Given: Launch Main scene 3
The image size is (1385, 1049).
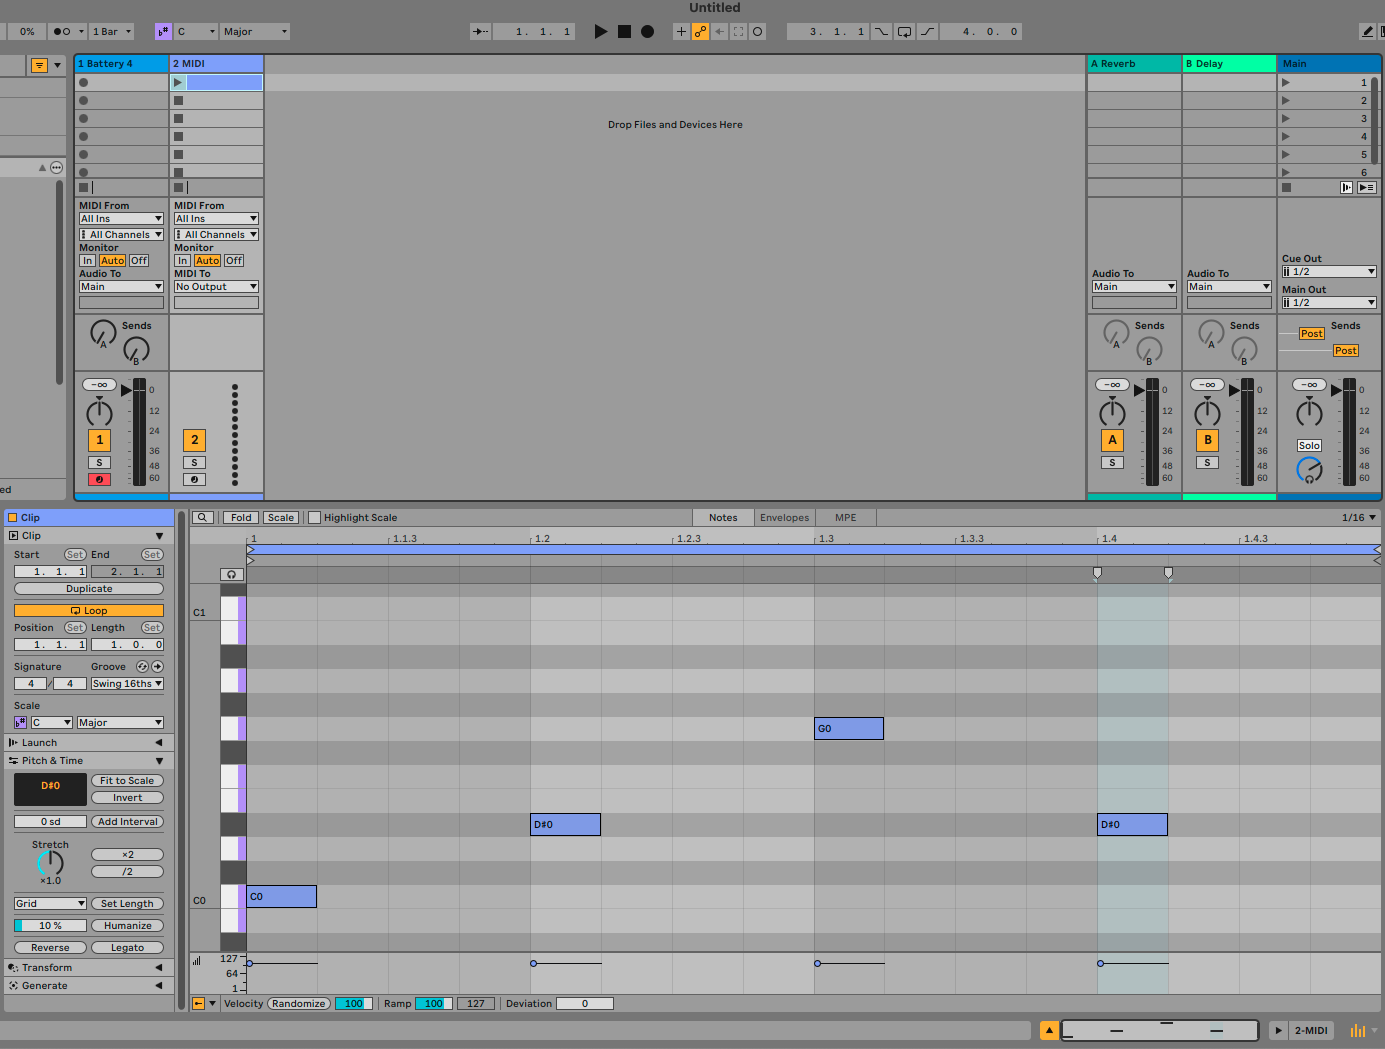Looking at the screenshot, I should click(x=1286, y=118).
